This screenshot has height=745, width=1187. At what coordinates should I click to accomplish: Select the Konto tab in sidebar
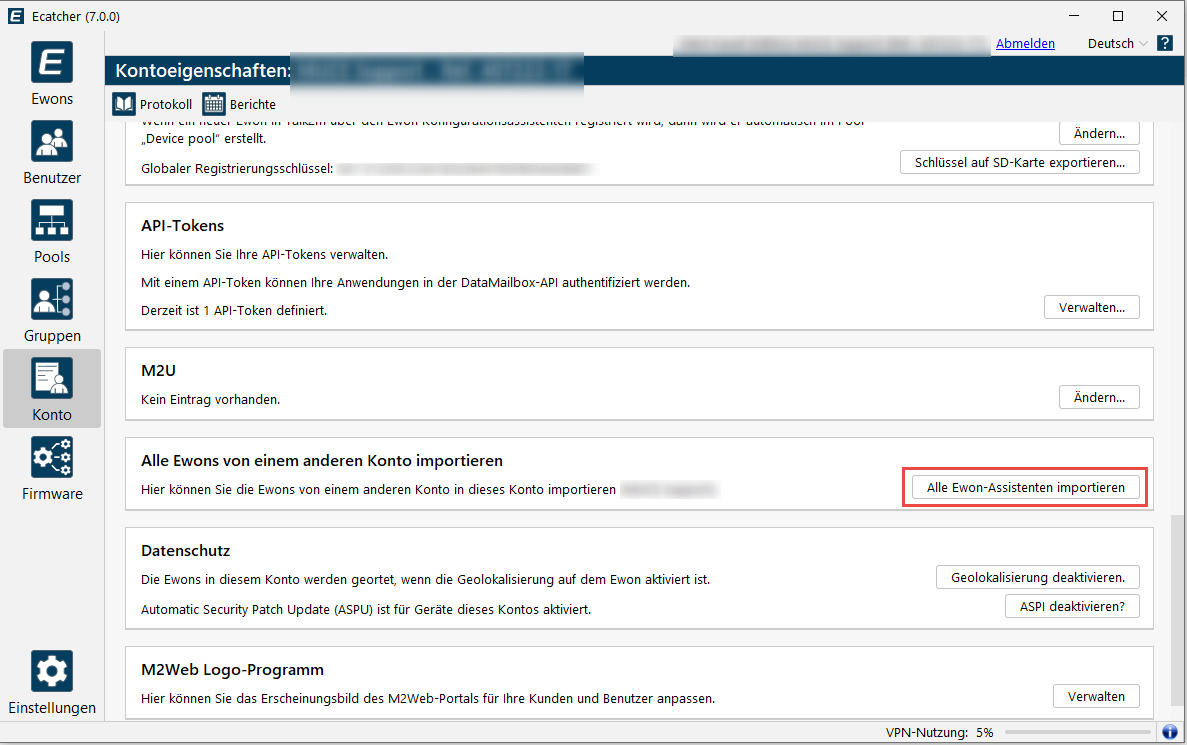(52, 388)
